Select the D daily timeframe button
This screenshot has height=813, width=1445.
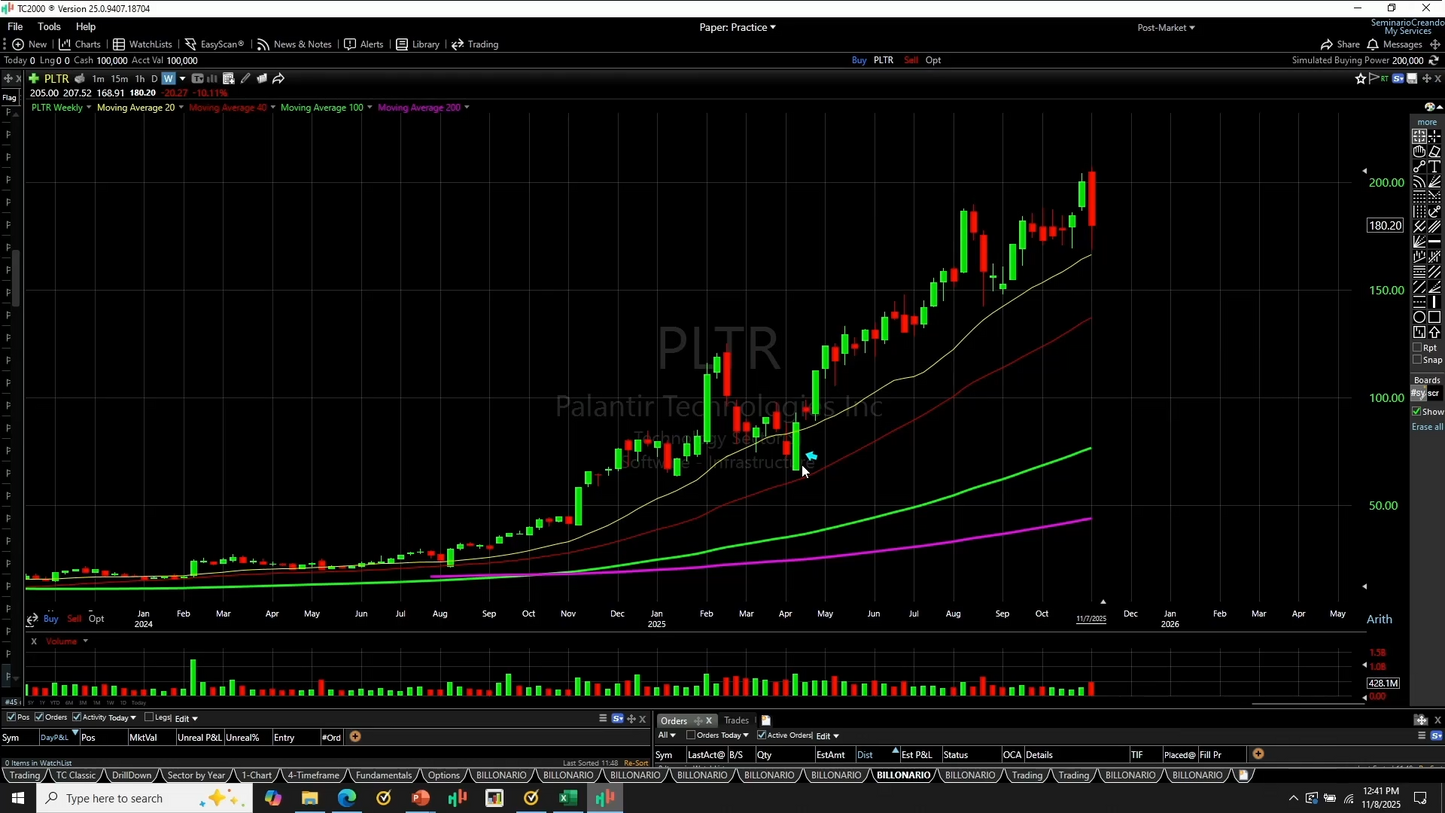[x=154, y=79]
